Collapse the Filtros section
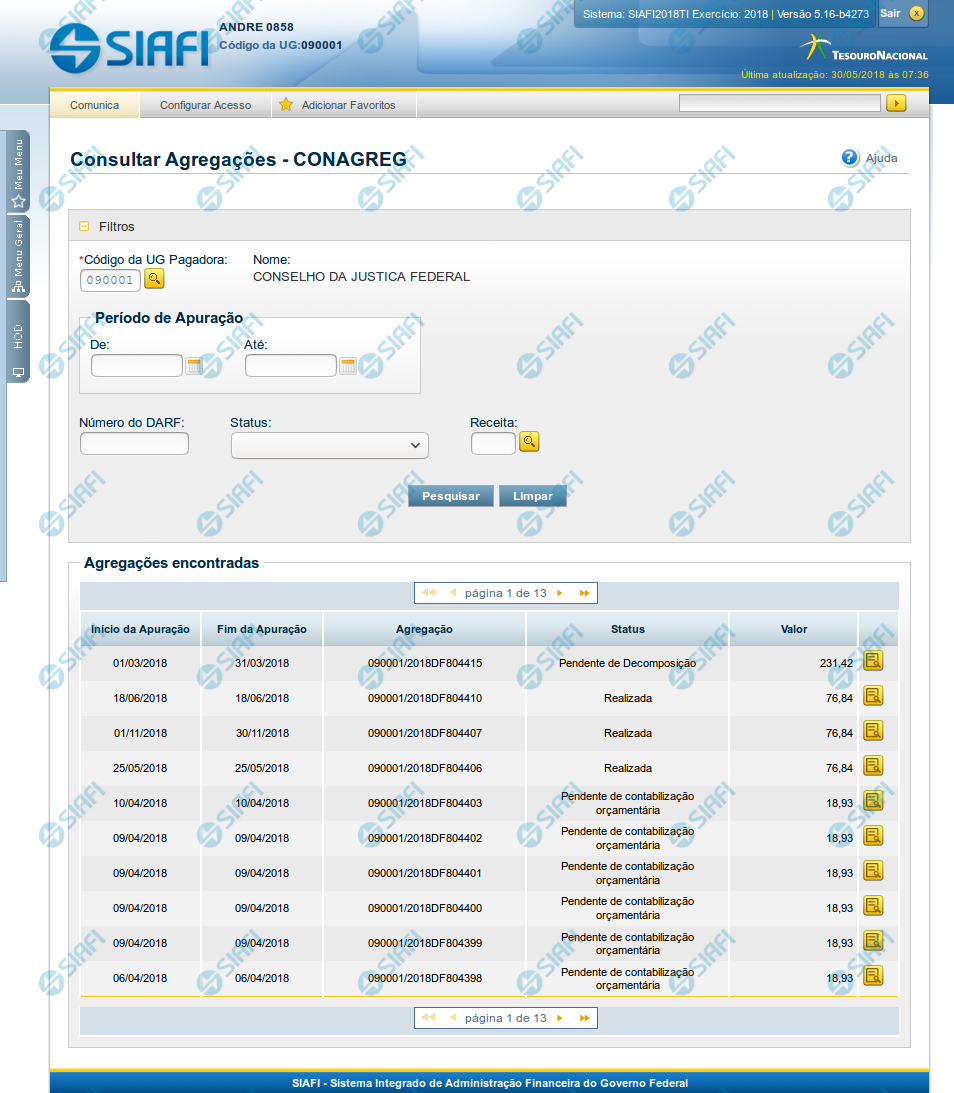 tap(84, 227)
